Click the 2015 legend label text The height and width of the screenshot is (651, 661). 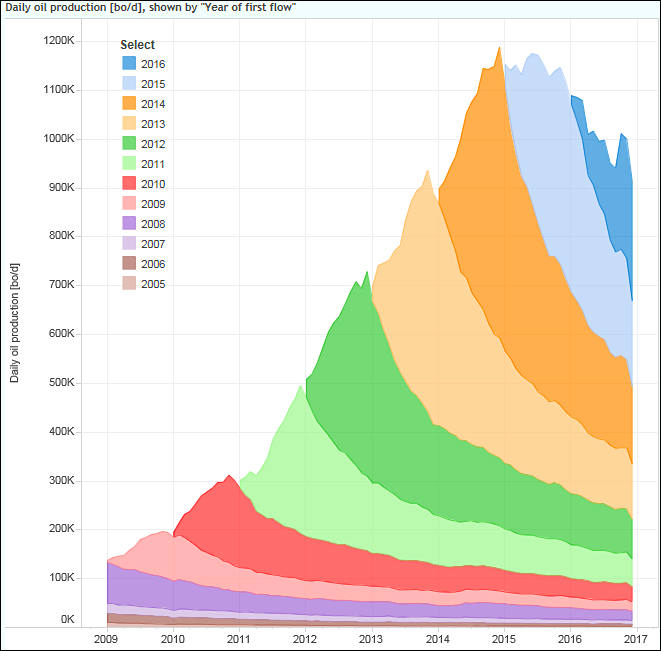click(153, 84)
